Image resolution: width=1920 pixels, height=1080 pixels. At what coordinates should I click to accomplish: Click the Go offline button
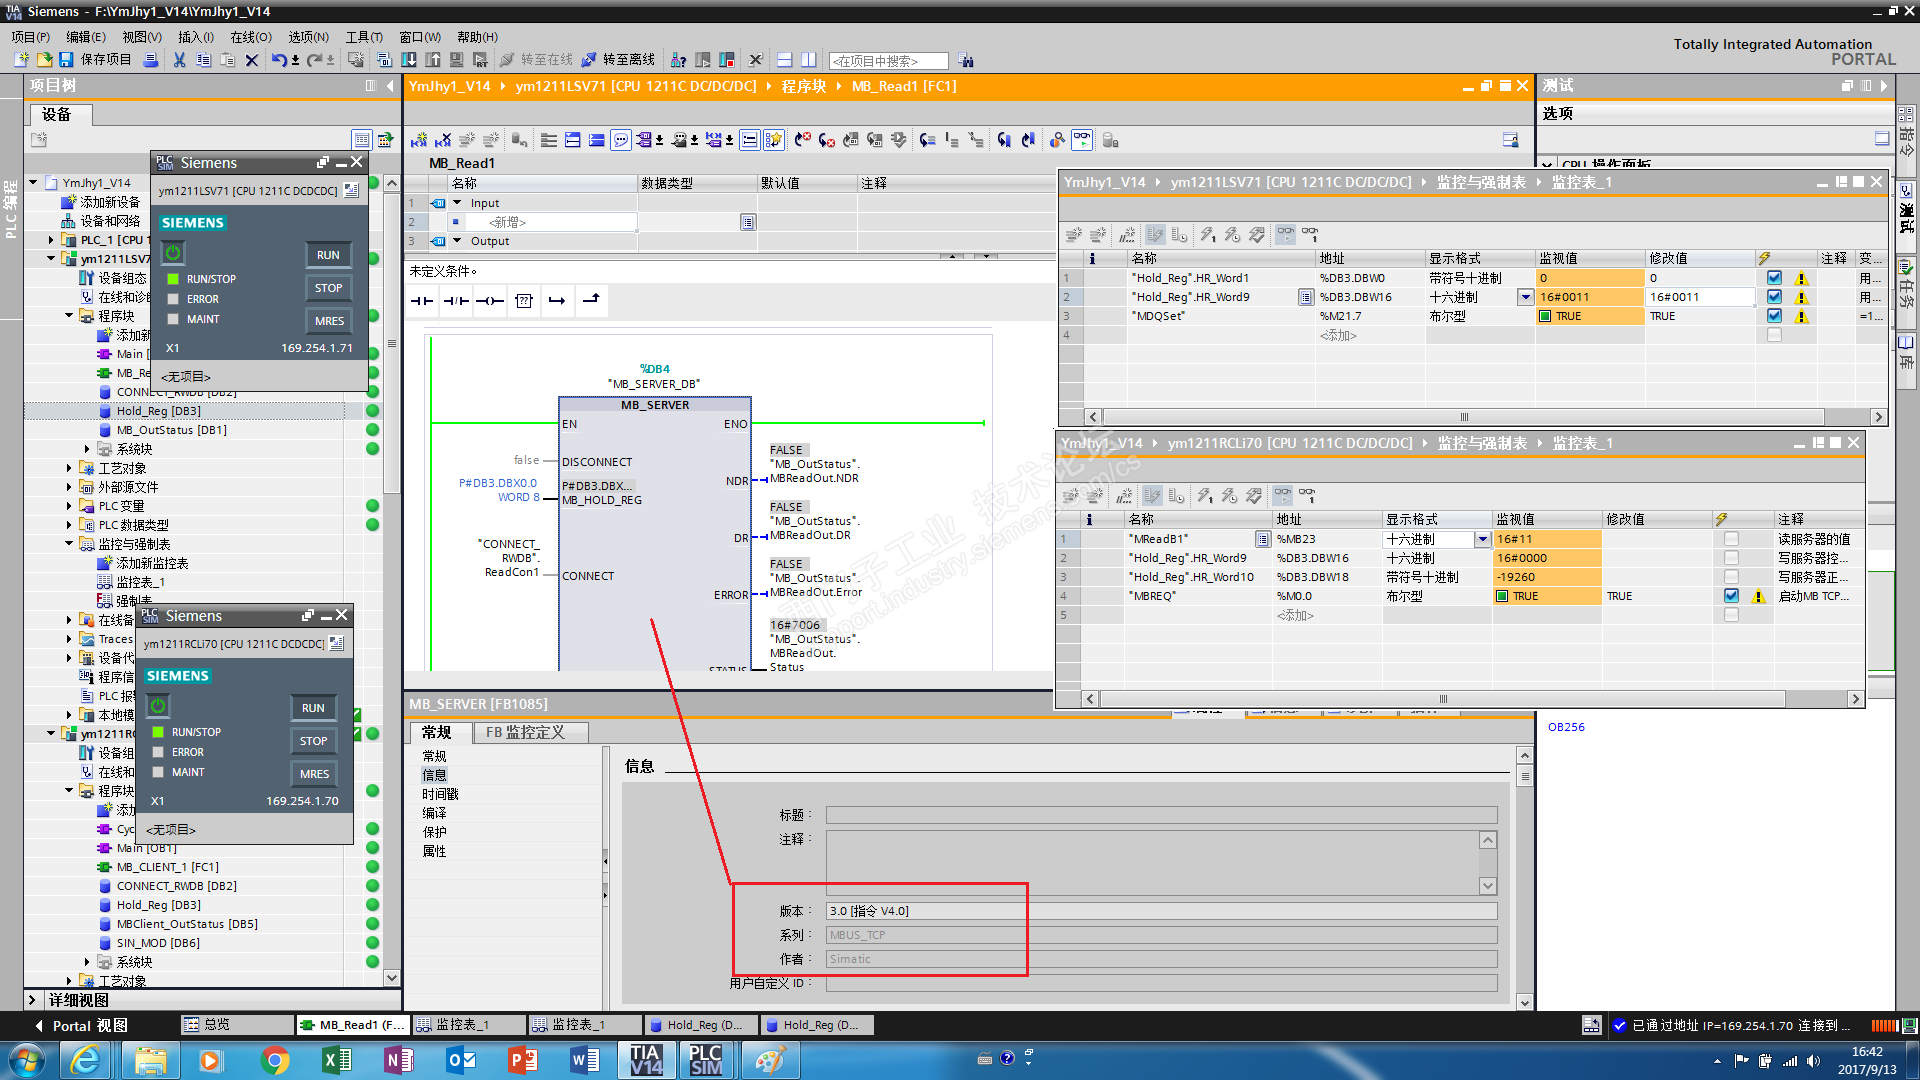(x=619, y=60)
